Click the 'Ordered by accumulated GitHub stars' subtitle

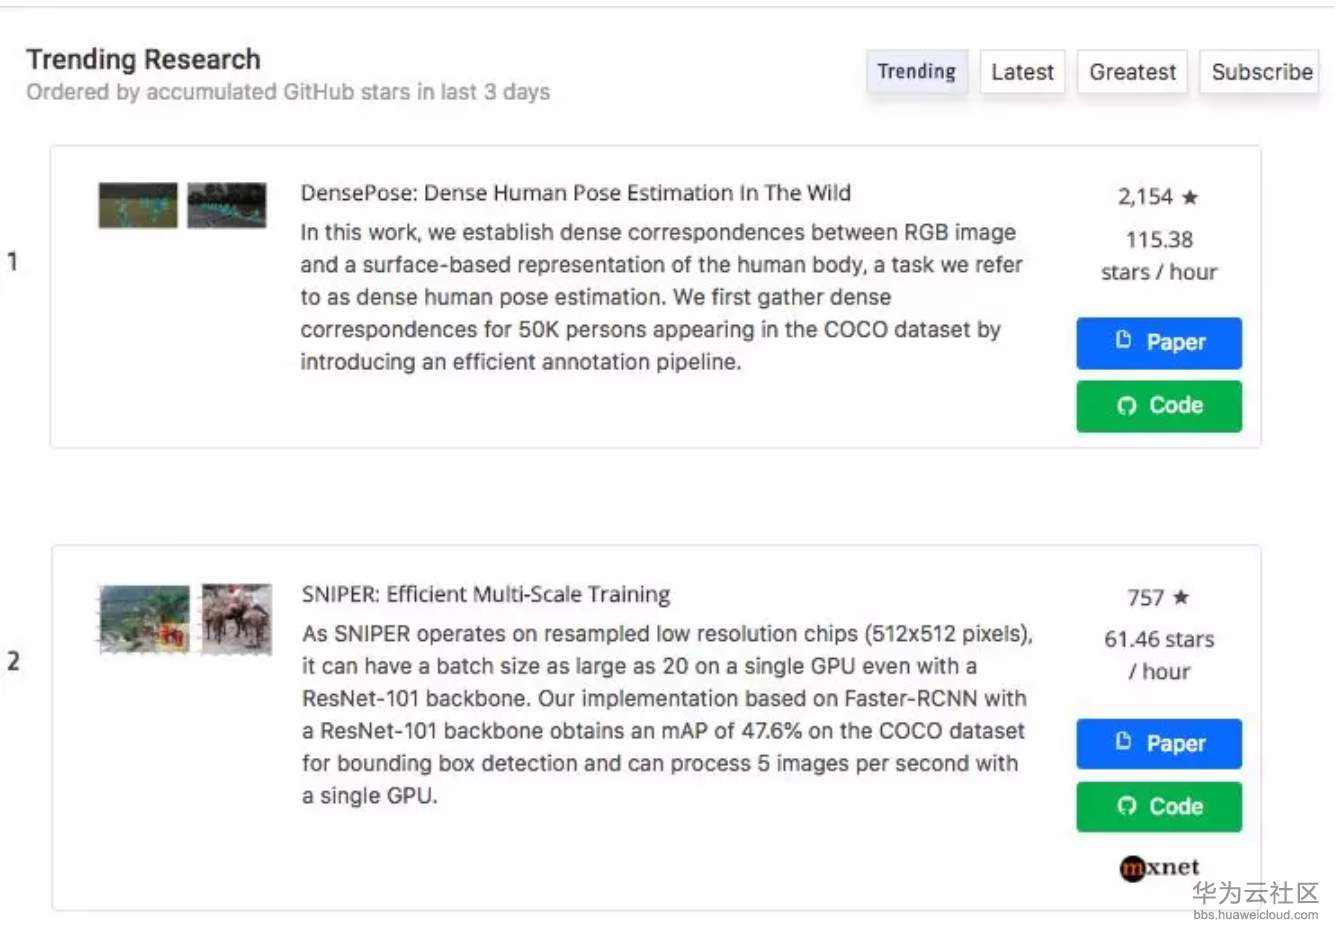pos(288,92)
